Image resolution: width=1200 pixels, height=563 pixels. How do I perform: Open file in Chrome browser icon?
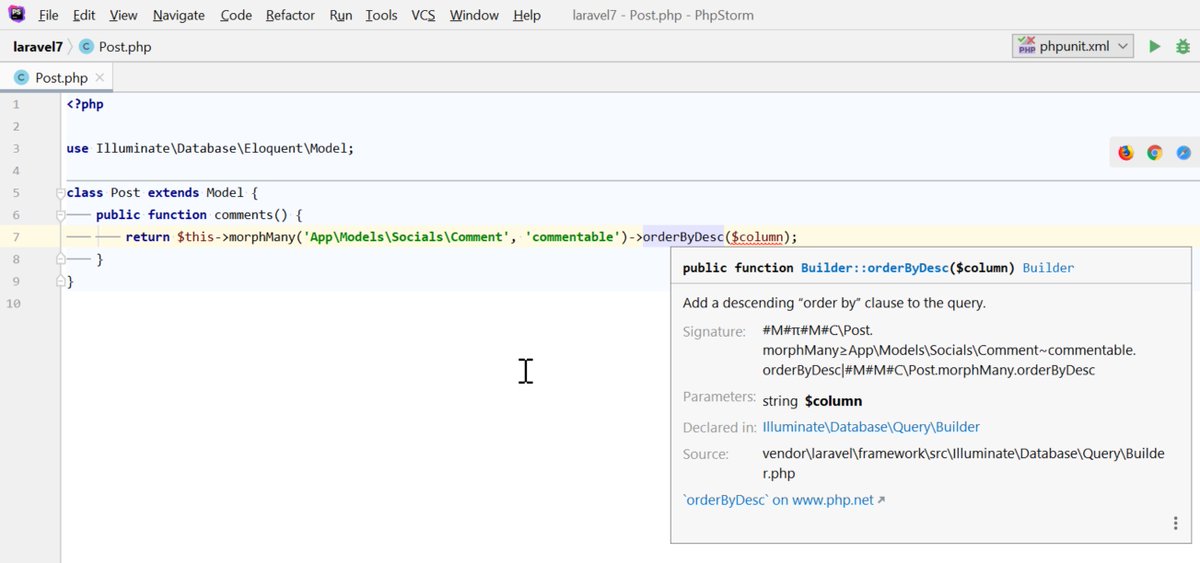point(1155,153)
